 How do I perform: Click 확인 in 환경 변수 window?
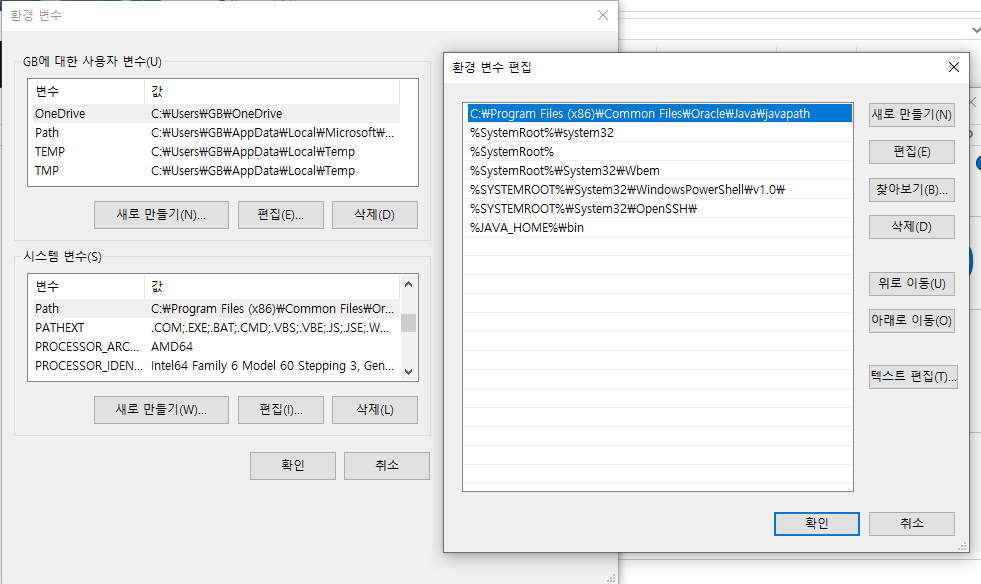pyautogui.click(x=293, y=466)
